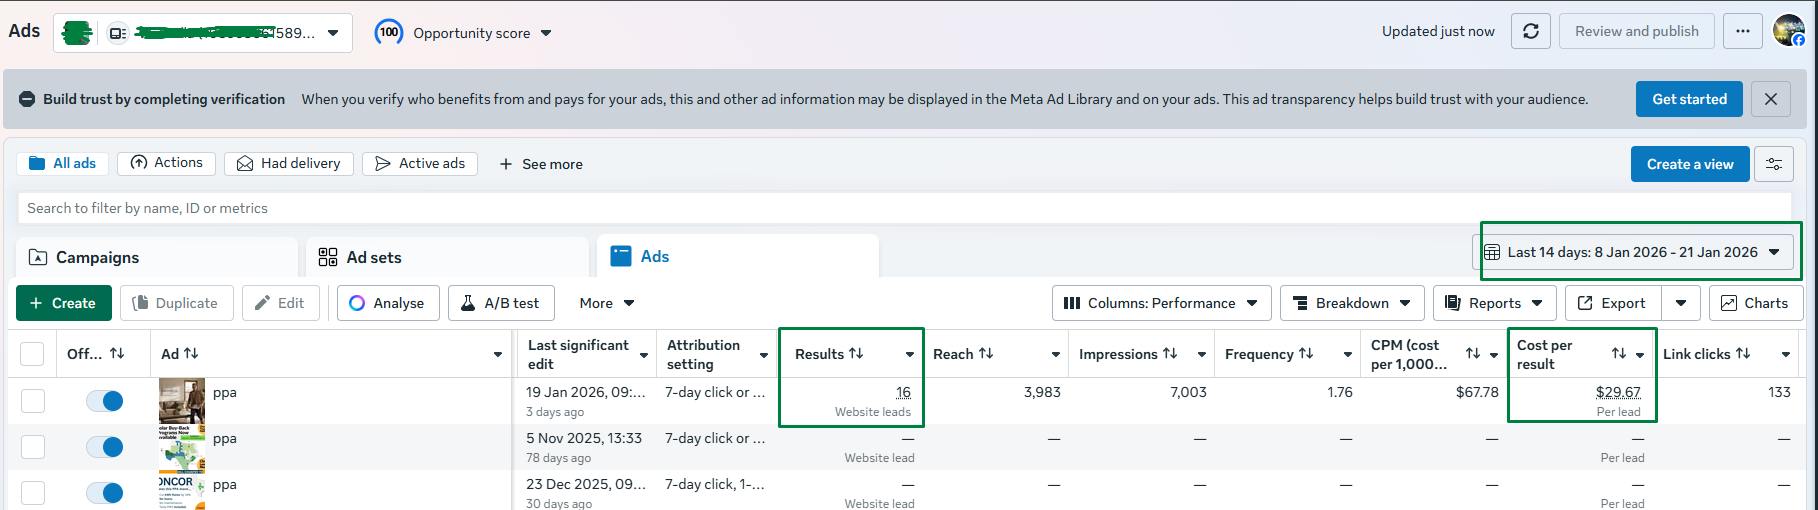Sort by Reach column arrows
Image resolution: width=1818 pixels, height=510 pixels.
click(986, 353)
